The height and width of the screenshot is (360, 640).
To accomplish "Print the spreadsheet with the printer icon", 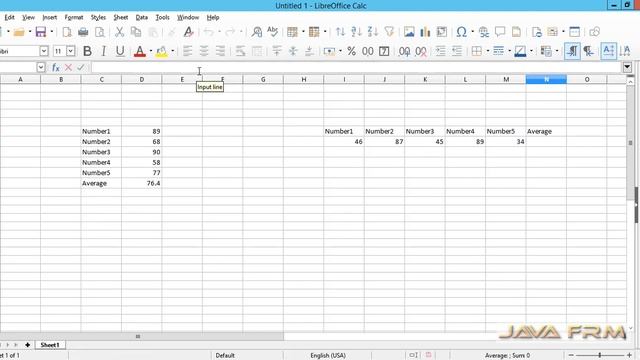I will click(x=83, y=32).
